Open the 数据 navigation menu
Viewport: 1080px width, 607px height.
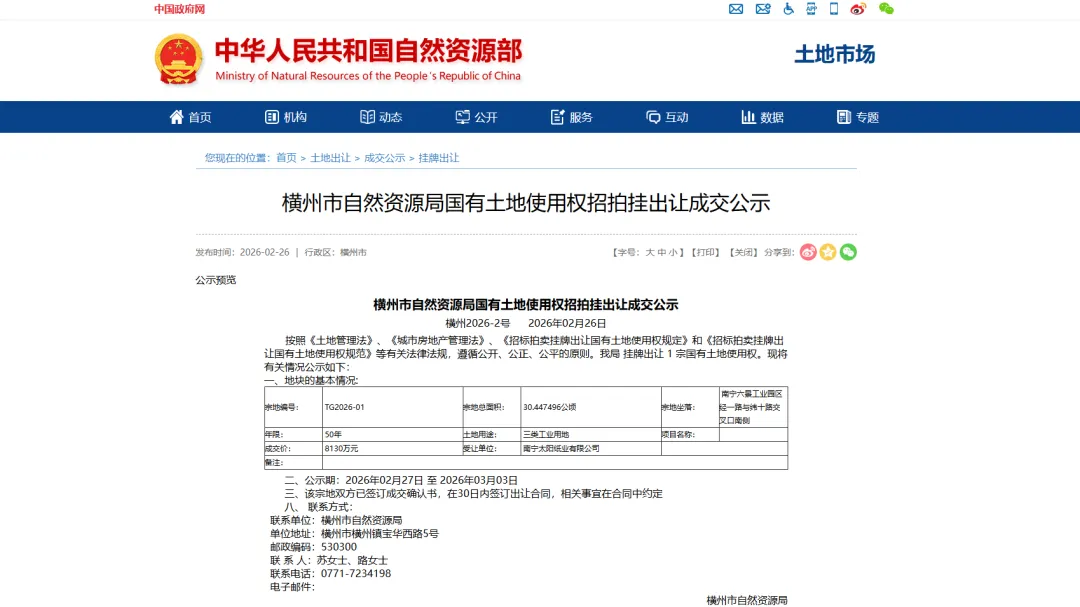762,117
